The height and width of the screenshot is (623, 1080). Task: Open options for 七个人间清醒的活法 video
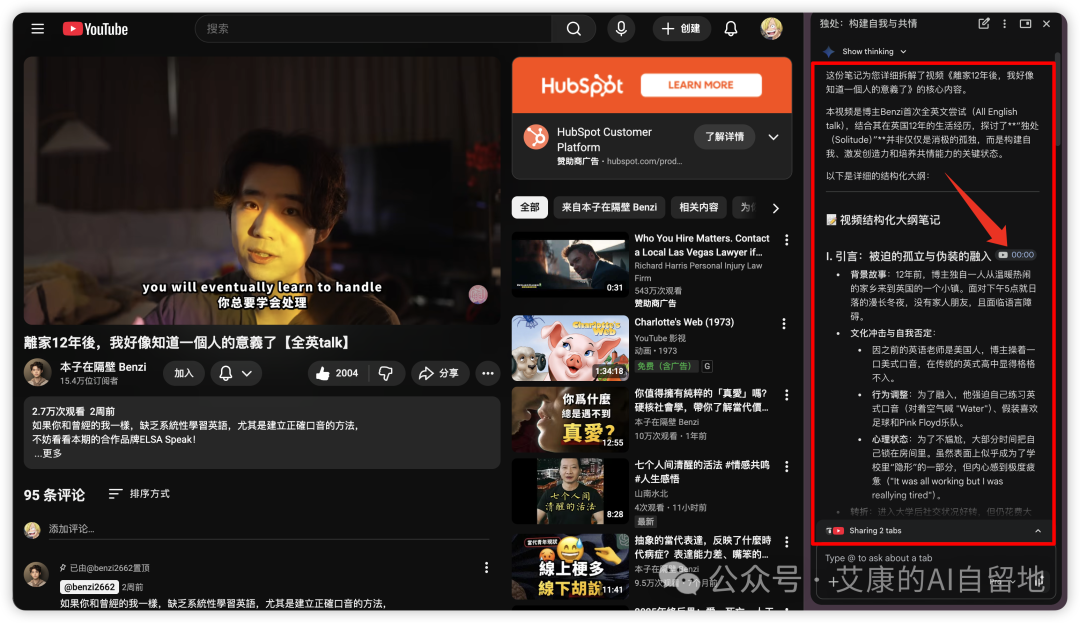click(x=787, y=467)
